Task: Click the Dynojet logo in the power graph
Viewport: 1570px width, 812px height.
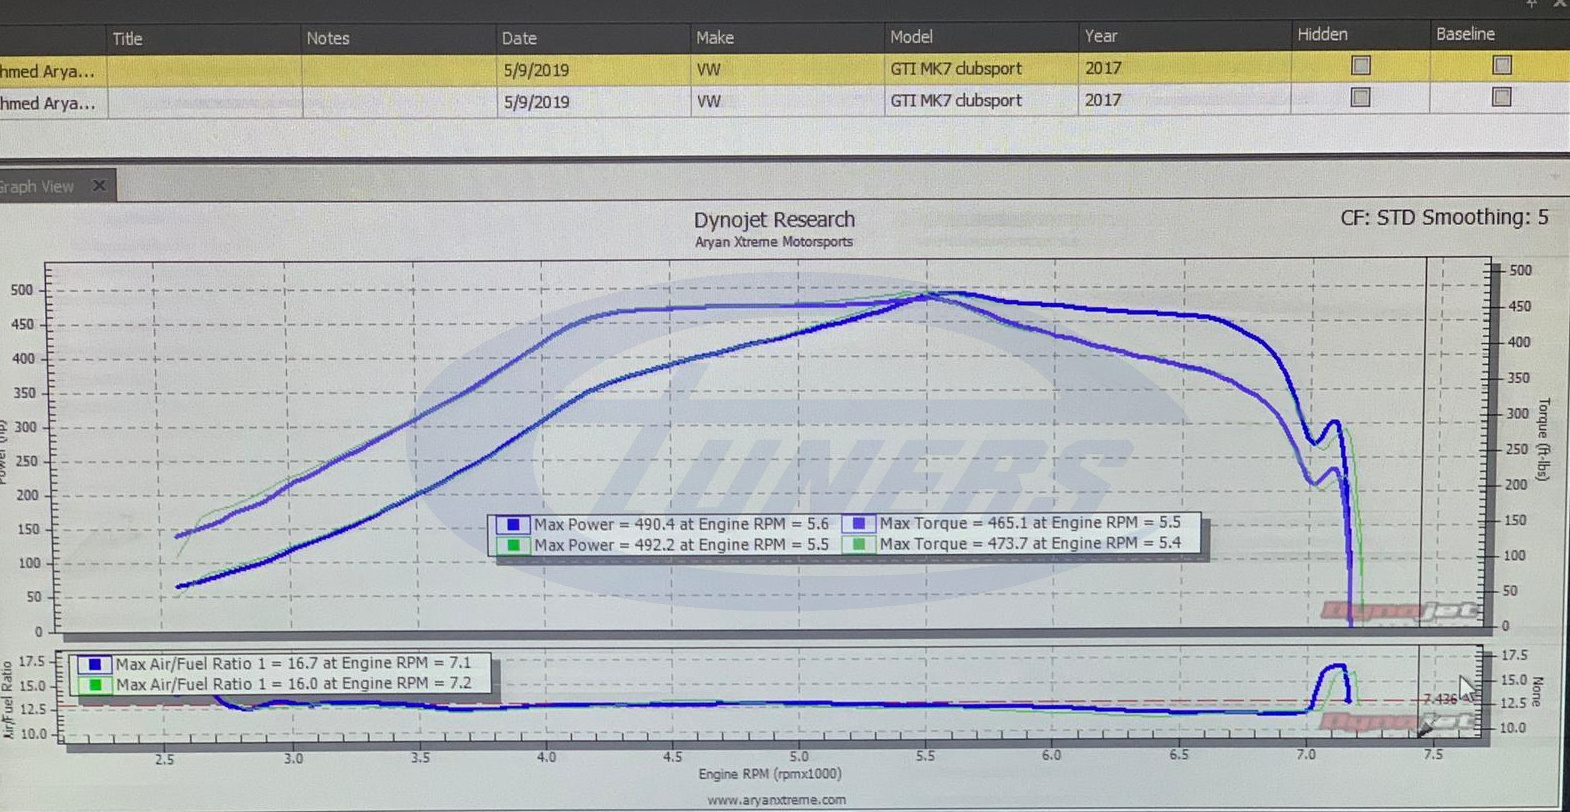Action: pyautogui.click(x=1400, y=610)
